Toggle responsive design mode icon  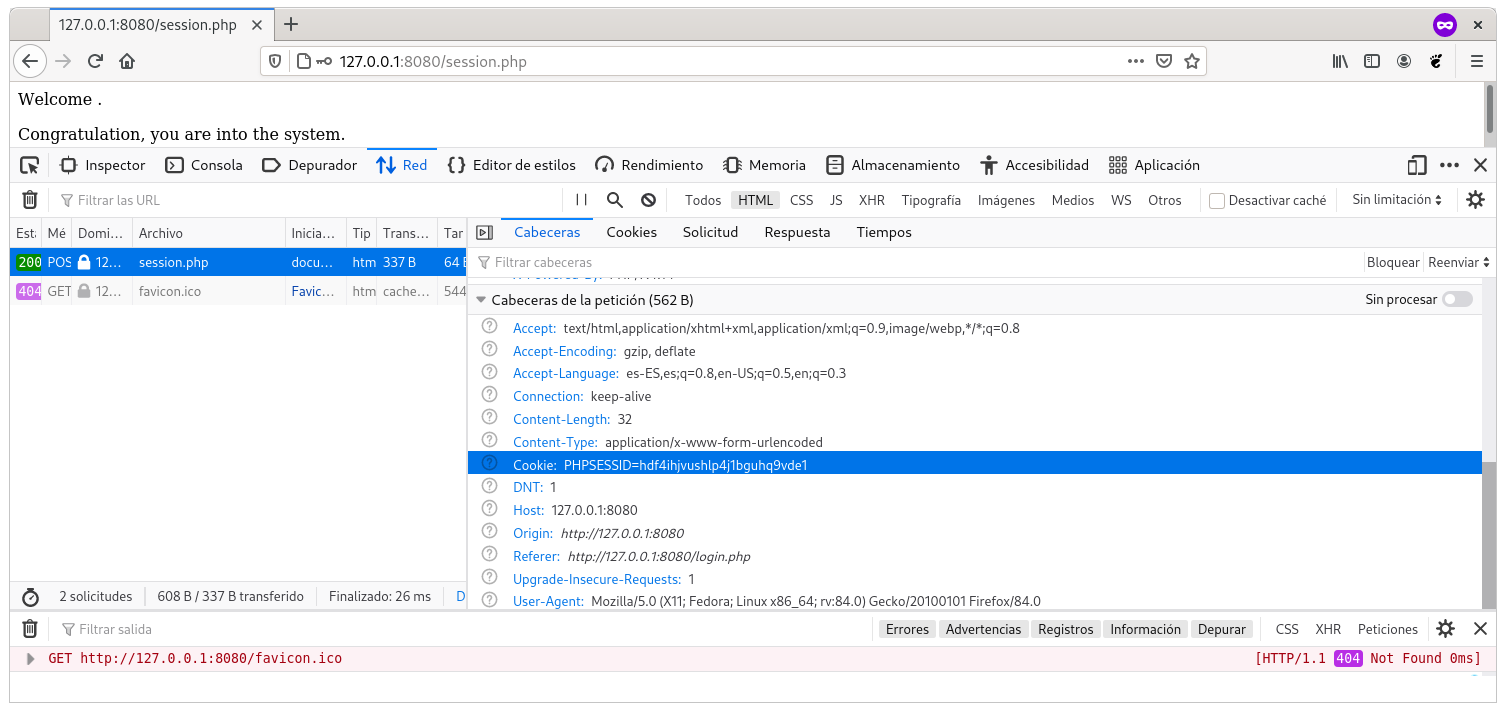[x=1417, y=165]
